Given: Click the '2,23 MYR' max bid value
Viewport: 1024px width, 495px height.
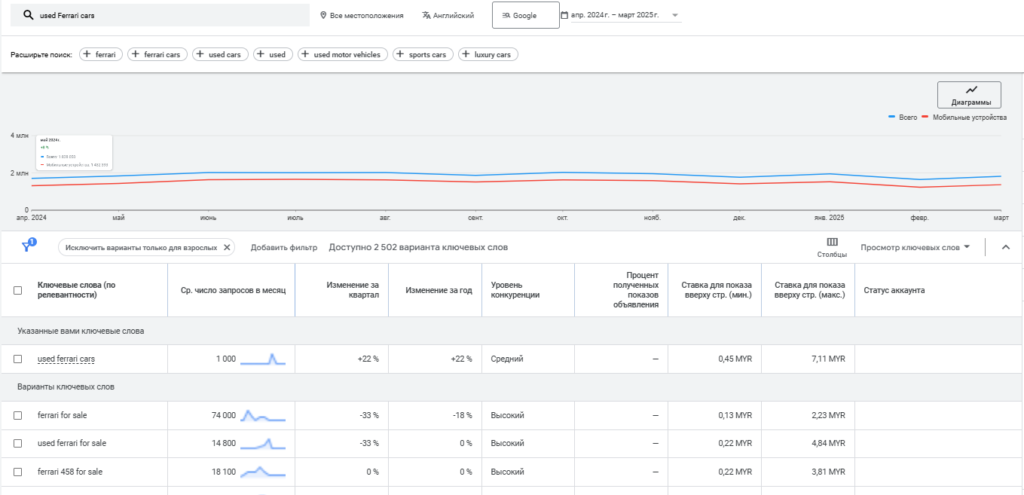Looking at the screenshot, I should click(x=829, y=415).
